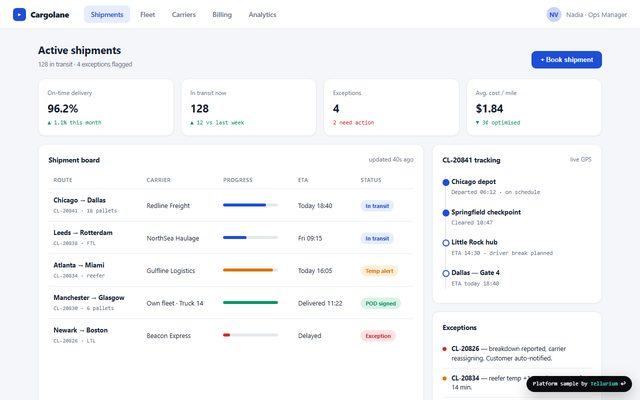Click the Cargolane logo icon
Viewport: 640px width, 400px height.
[19, 15]
